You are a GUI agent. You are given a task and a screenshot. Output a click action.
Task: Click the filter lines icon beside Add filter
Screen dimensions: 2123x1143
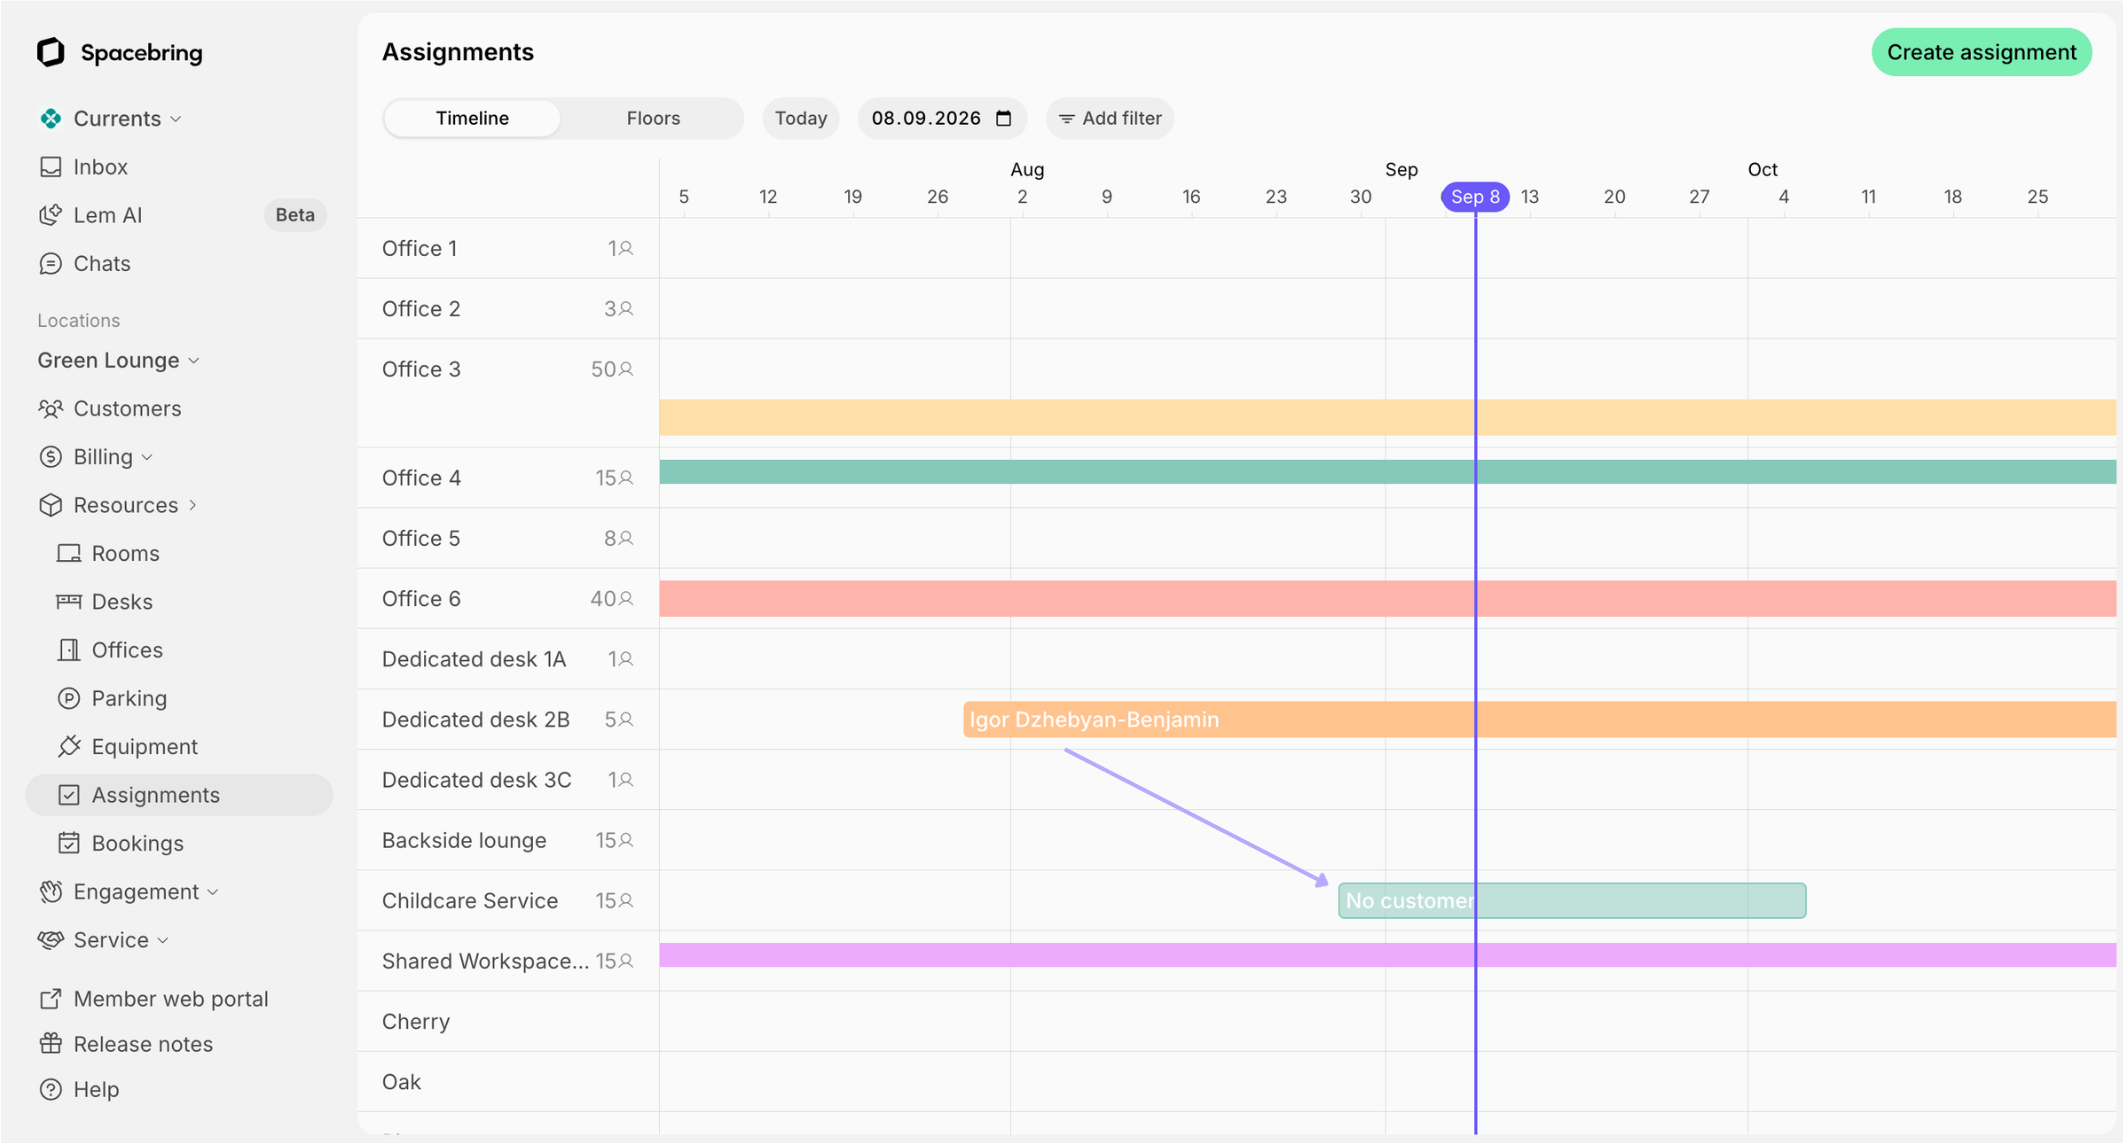(1067, 119)
